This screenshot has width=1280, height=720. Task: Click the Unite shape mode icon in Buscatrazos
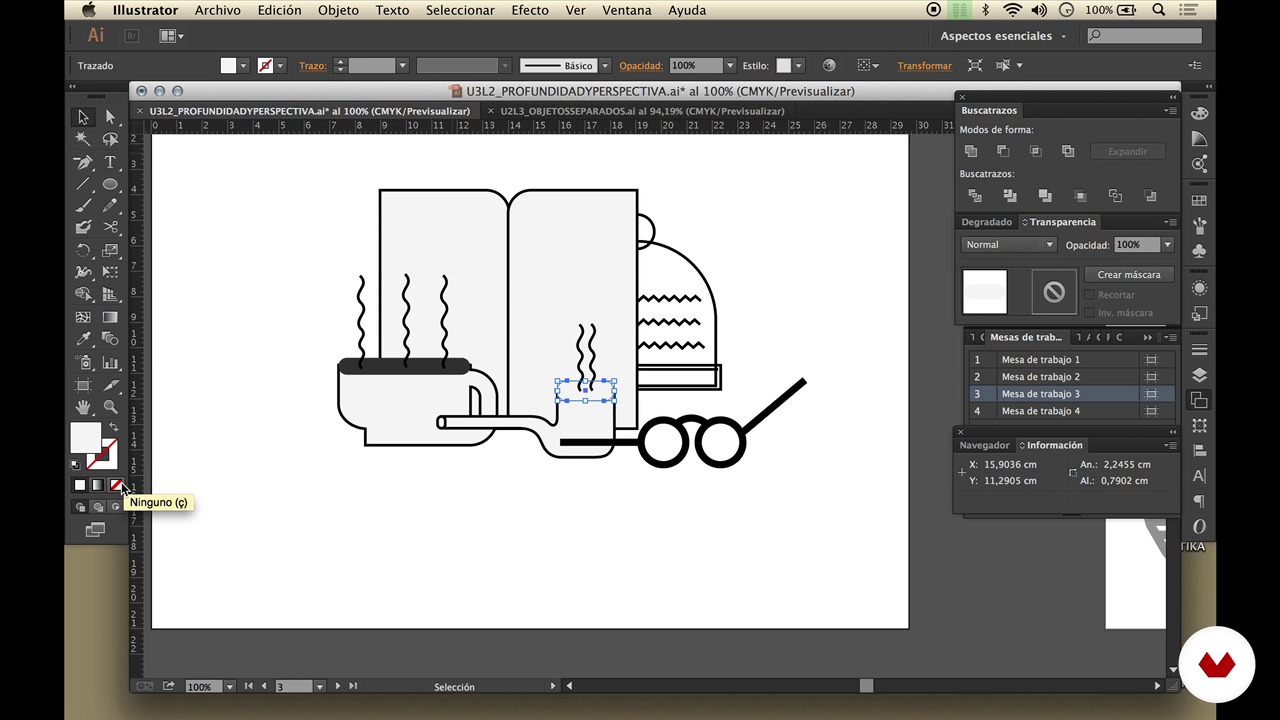pos(971,151)
